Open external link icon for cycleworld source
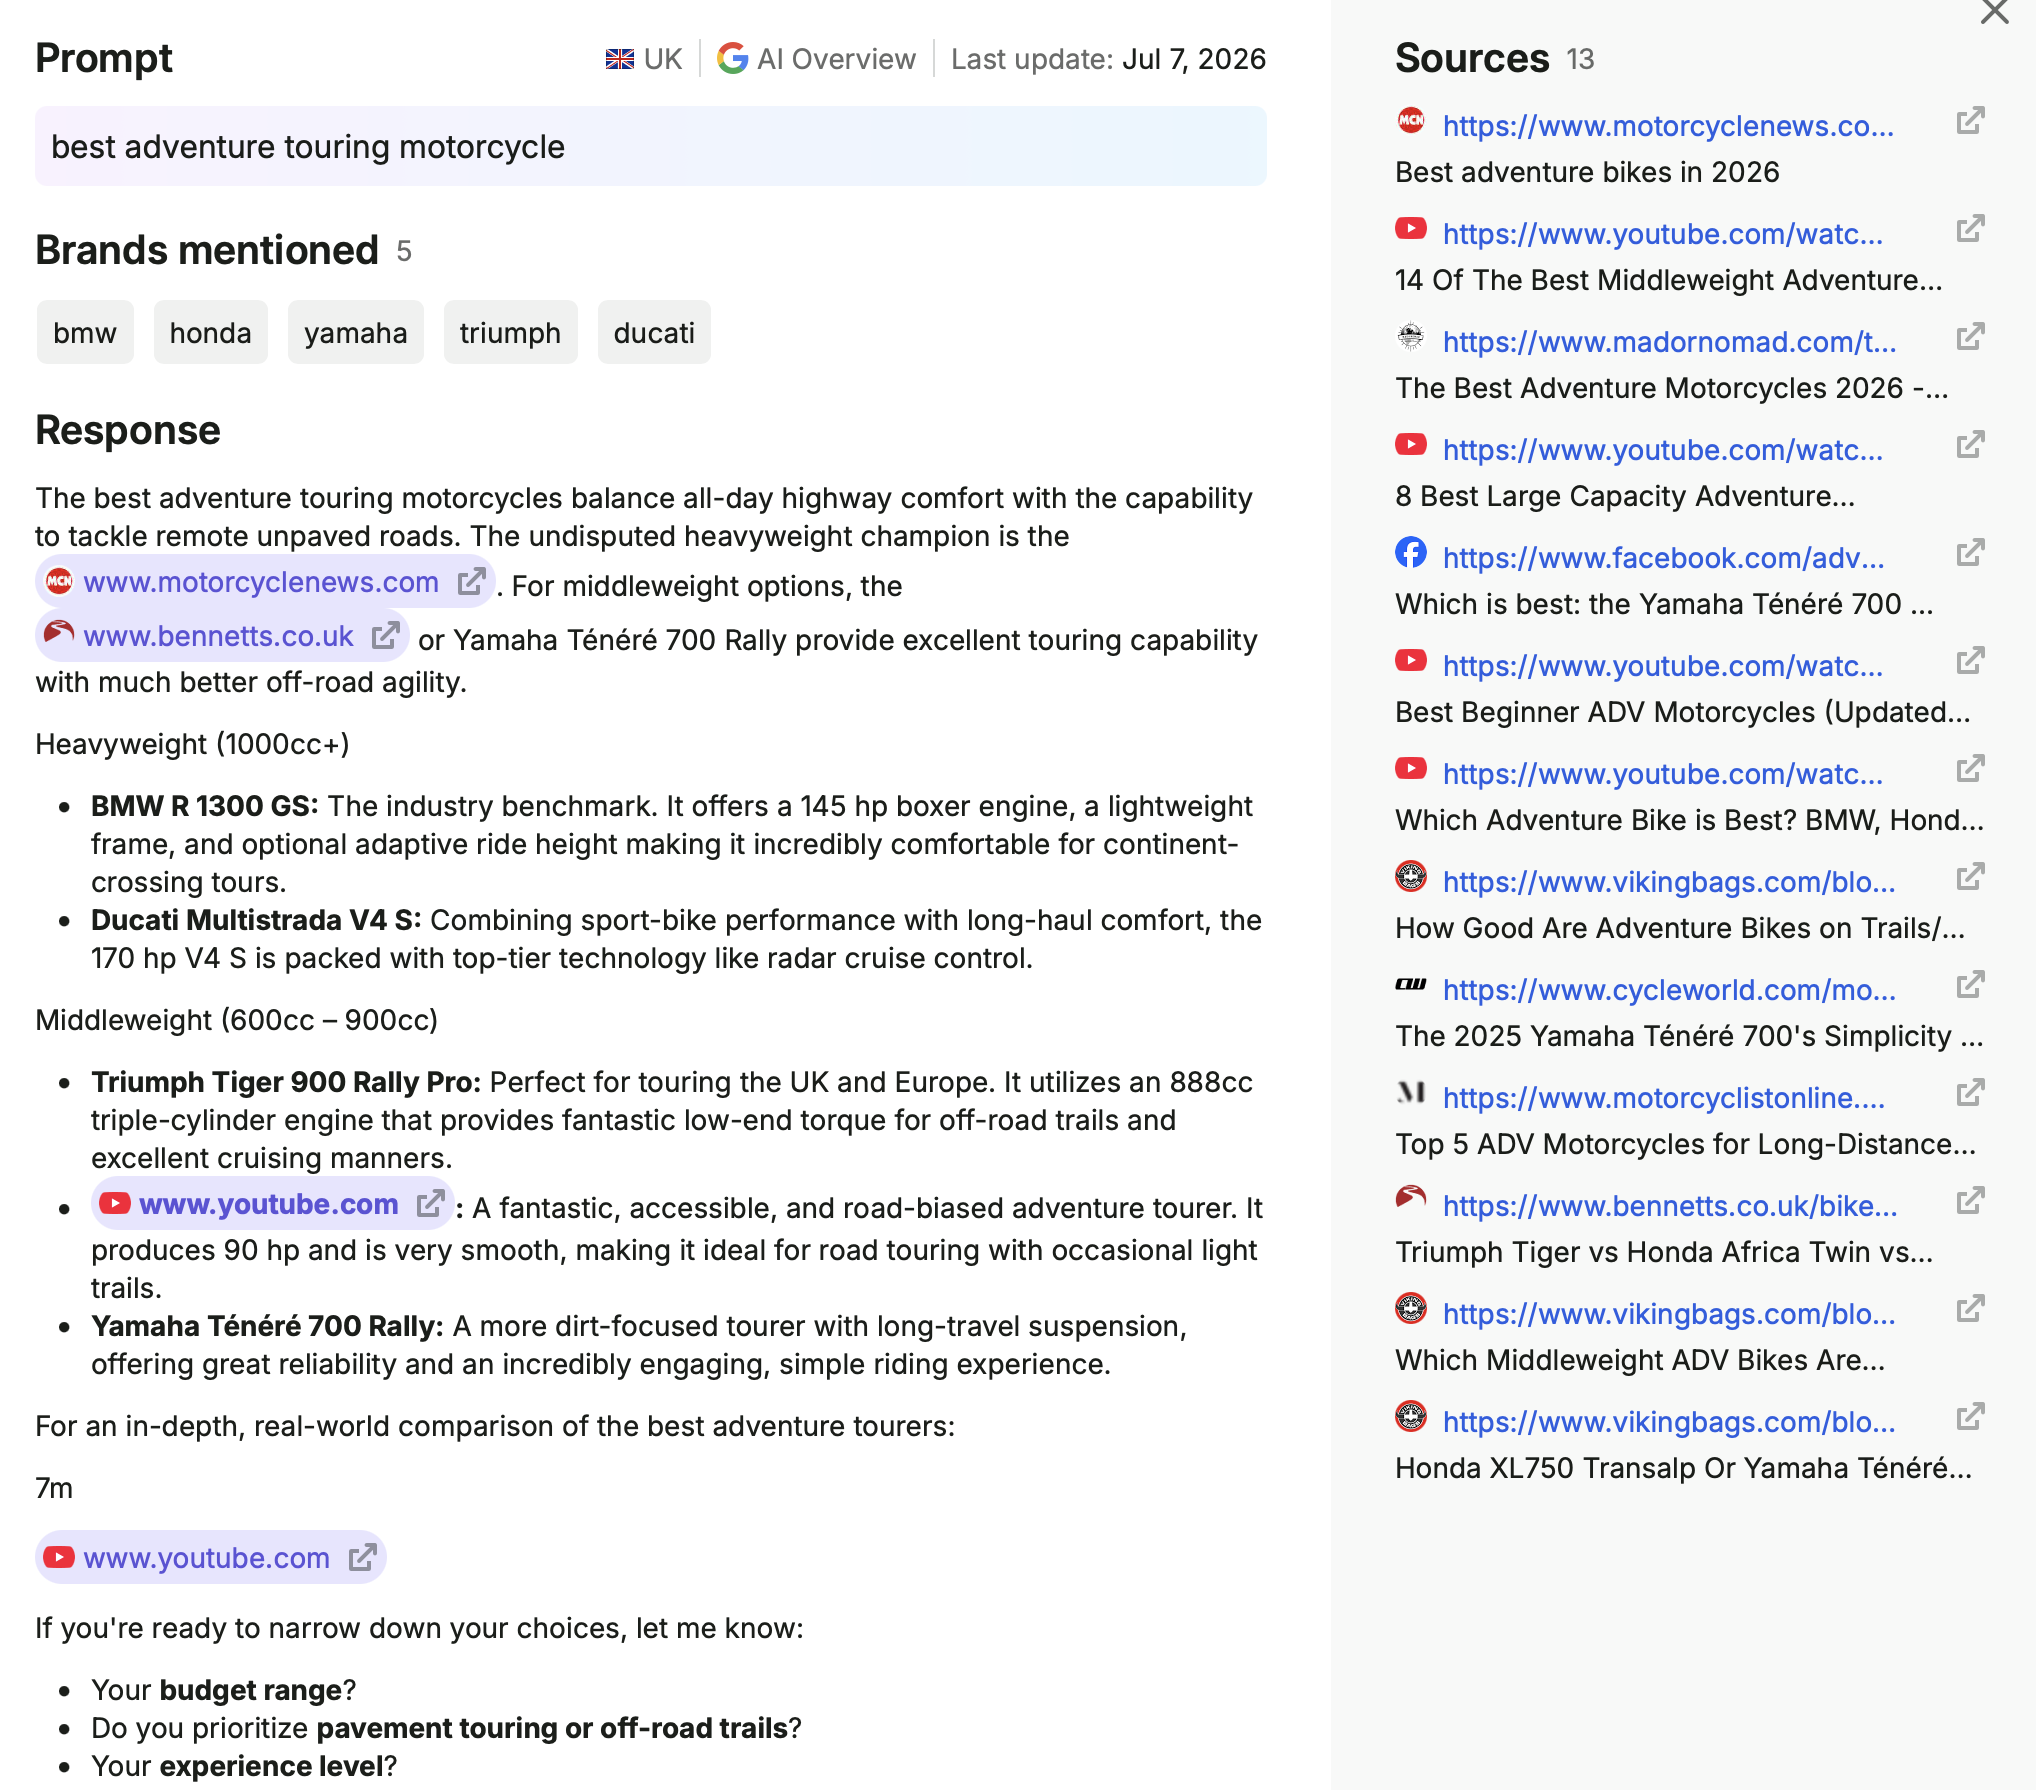This screenshot has height=1790, width=2036. tap(1970, 985)
